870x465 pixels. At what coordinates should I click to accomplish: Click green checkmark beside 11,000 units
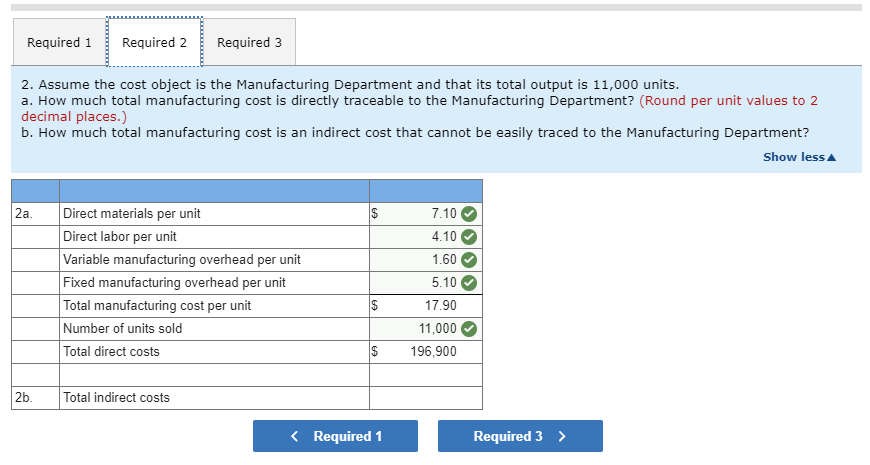click(x=469, y=329)
